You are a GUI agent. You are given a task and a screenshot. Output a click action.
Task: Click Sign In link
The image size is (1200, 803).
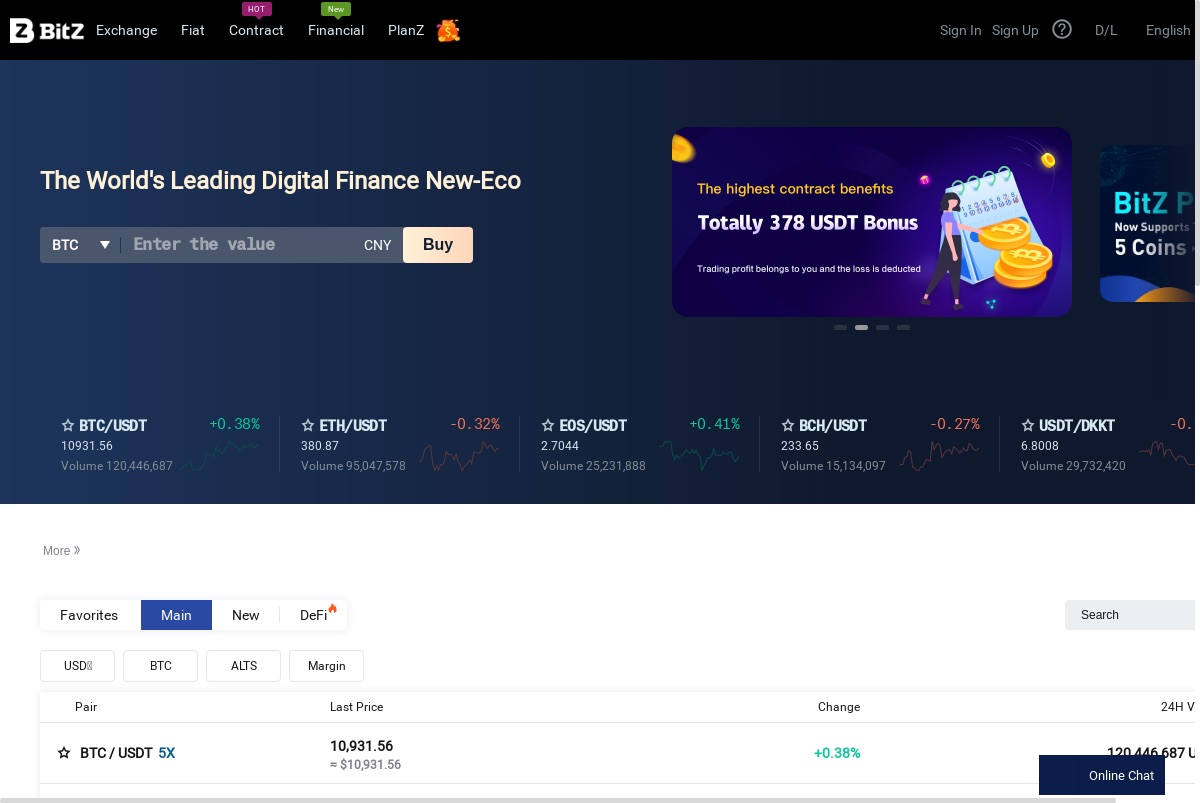[x=961, y=30]
